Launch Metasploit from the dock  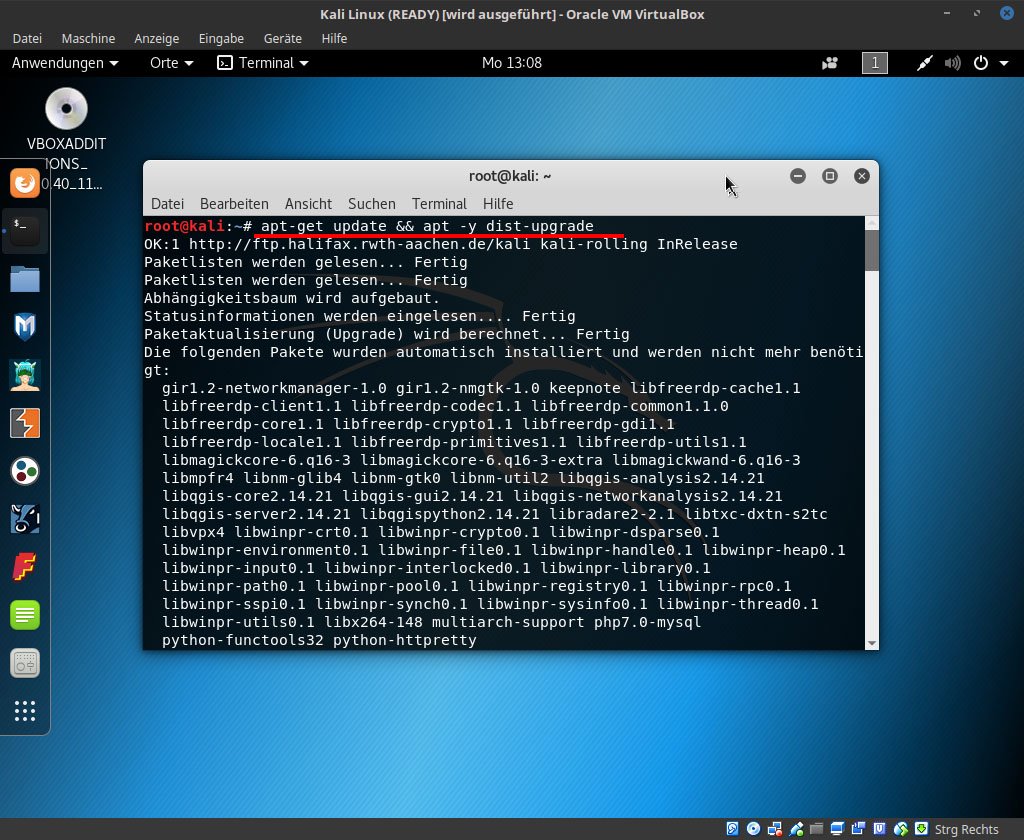pyautogui.click(x=25, y=327)
